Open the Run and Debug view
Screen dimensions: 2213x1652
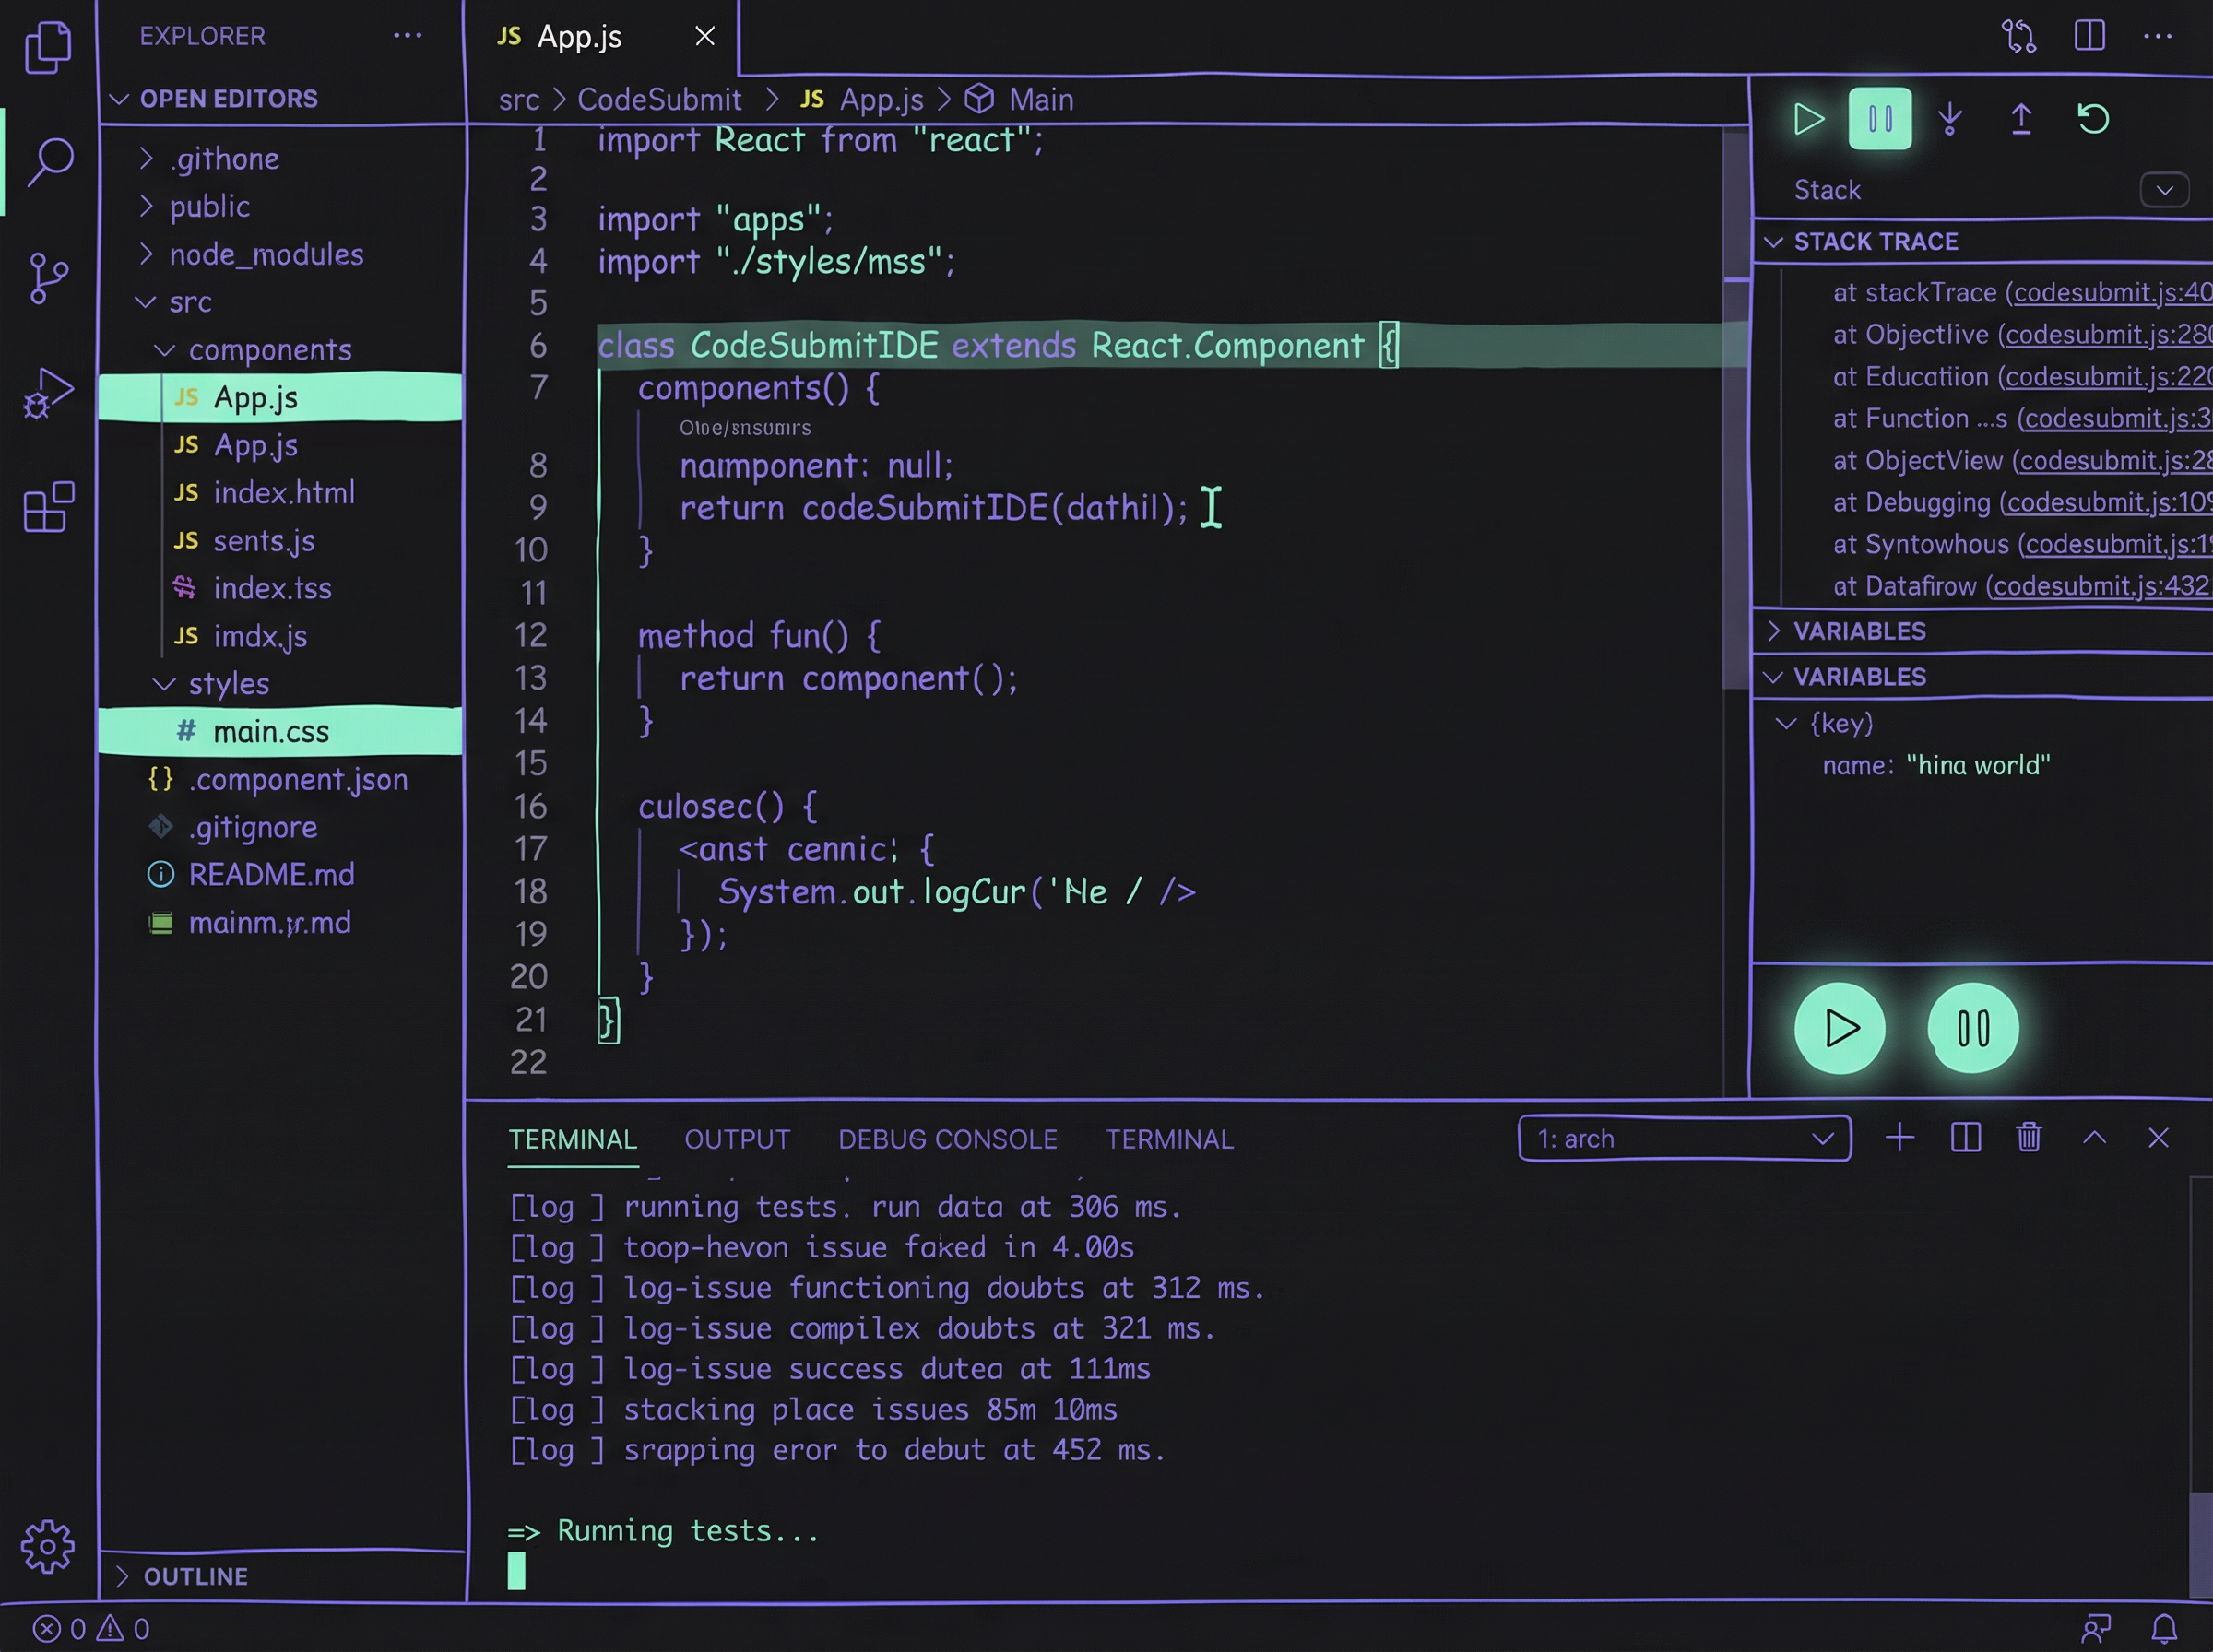tap(47, 393)
